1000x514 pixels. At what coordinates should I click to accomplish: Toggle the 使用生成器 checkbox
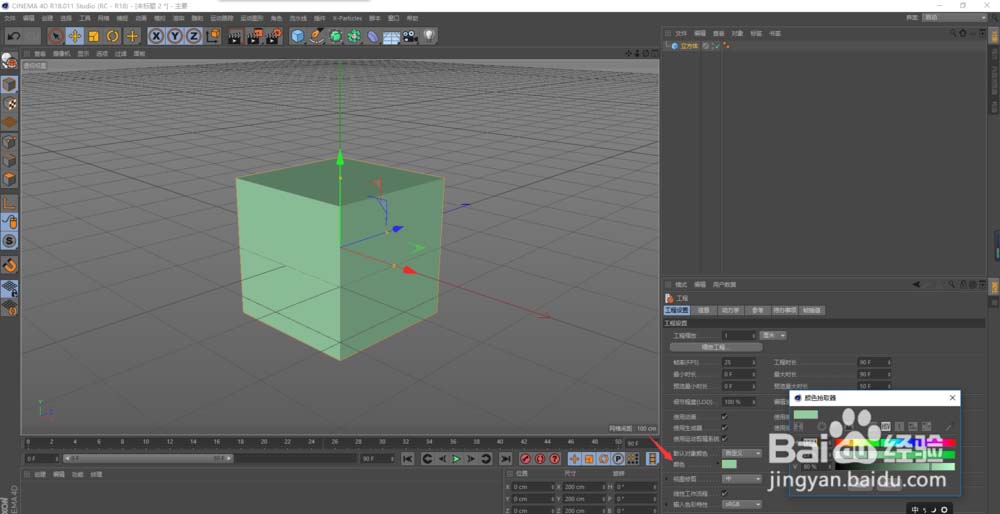click(724, 427)
